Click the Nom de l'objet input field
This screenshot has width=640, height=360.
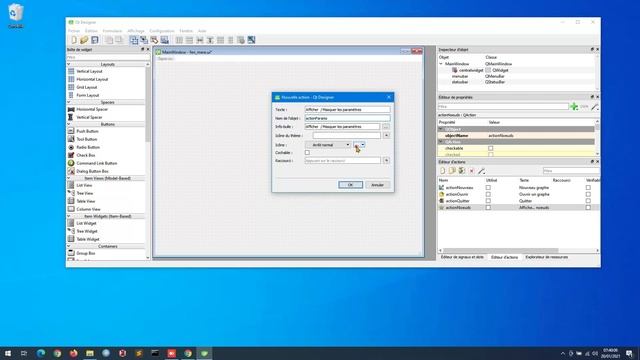(x=347, y=118)
